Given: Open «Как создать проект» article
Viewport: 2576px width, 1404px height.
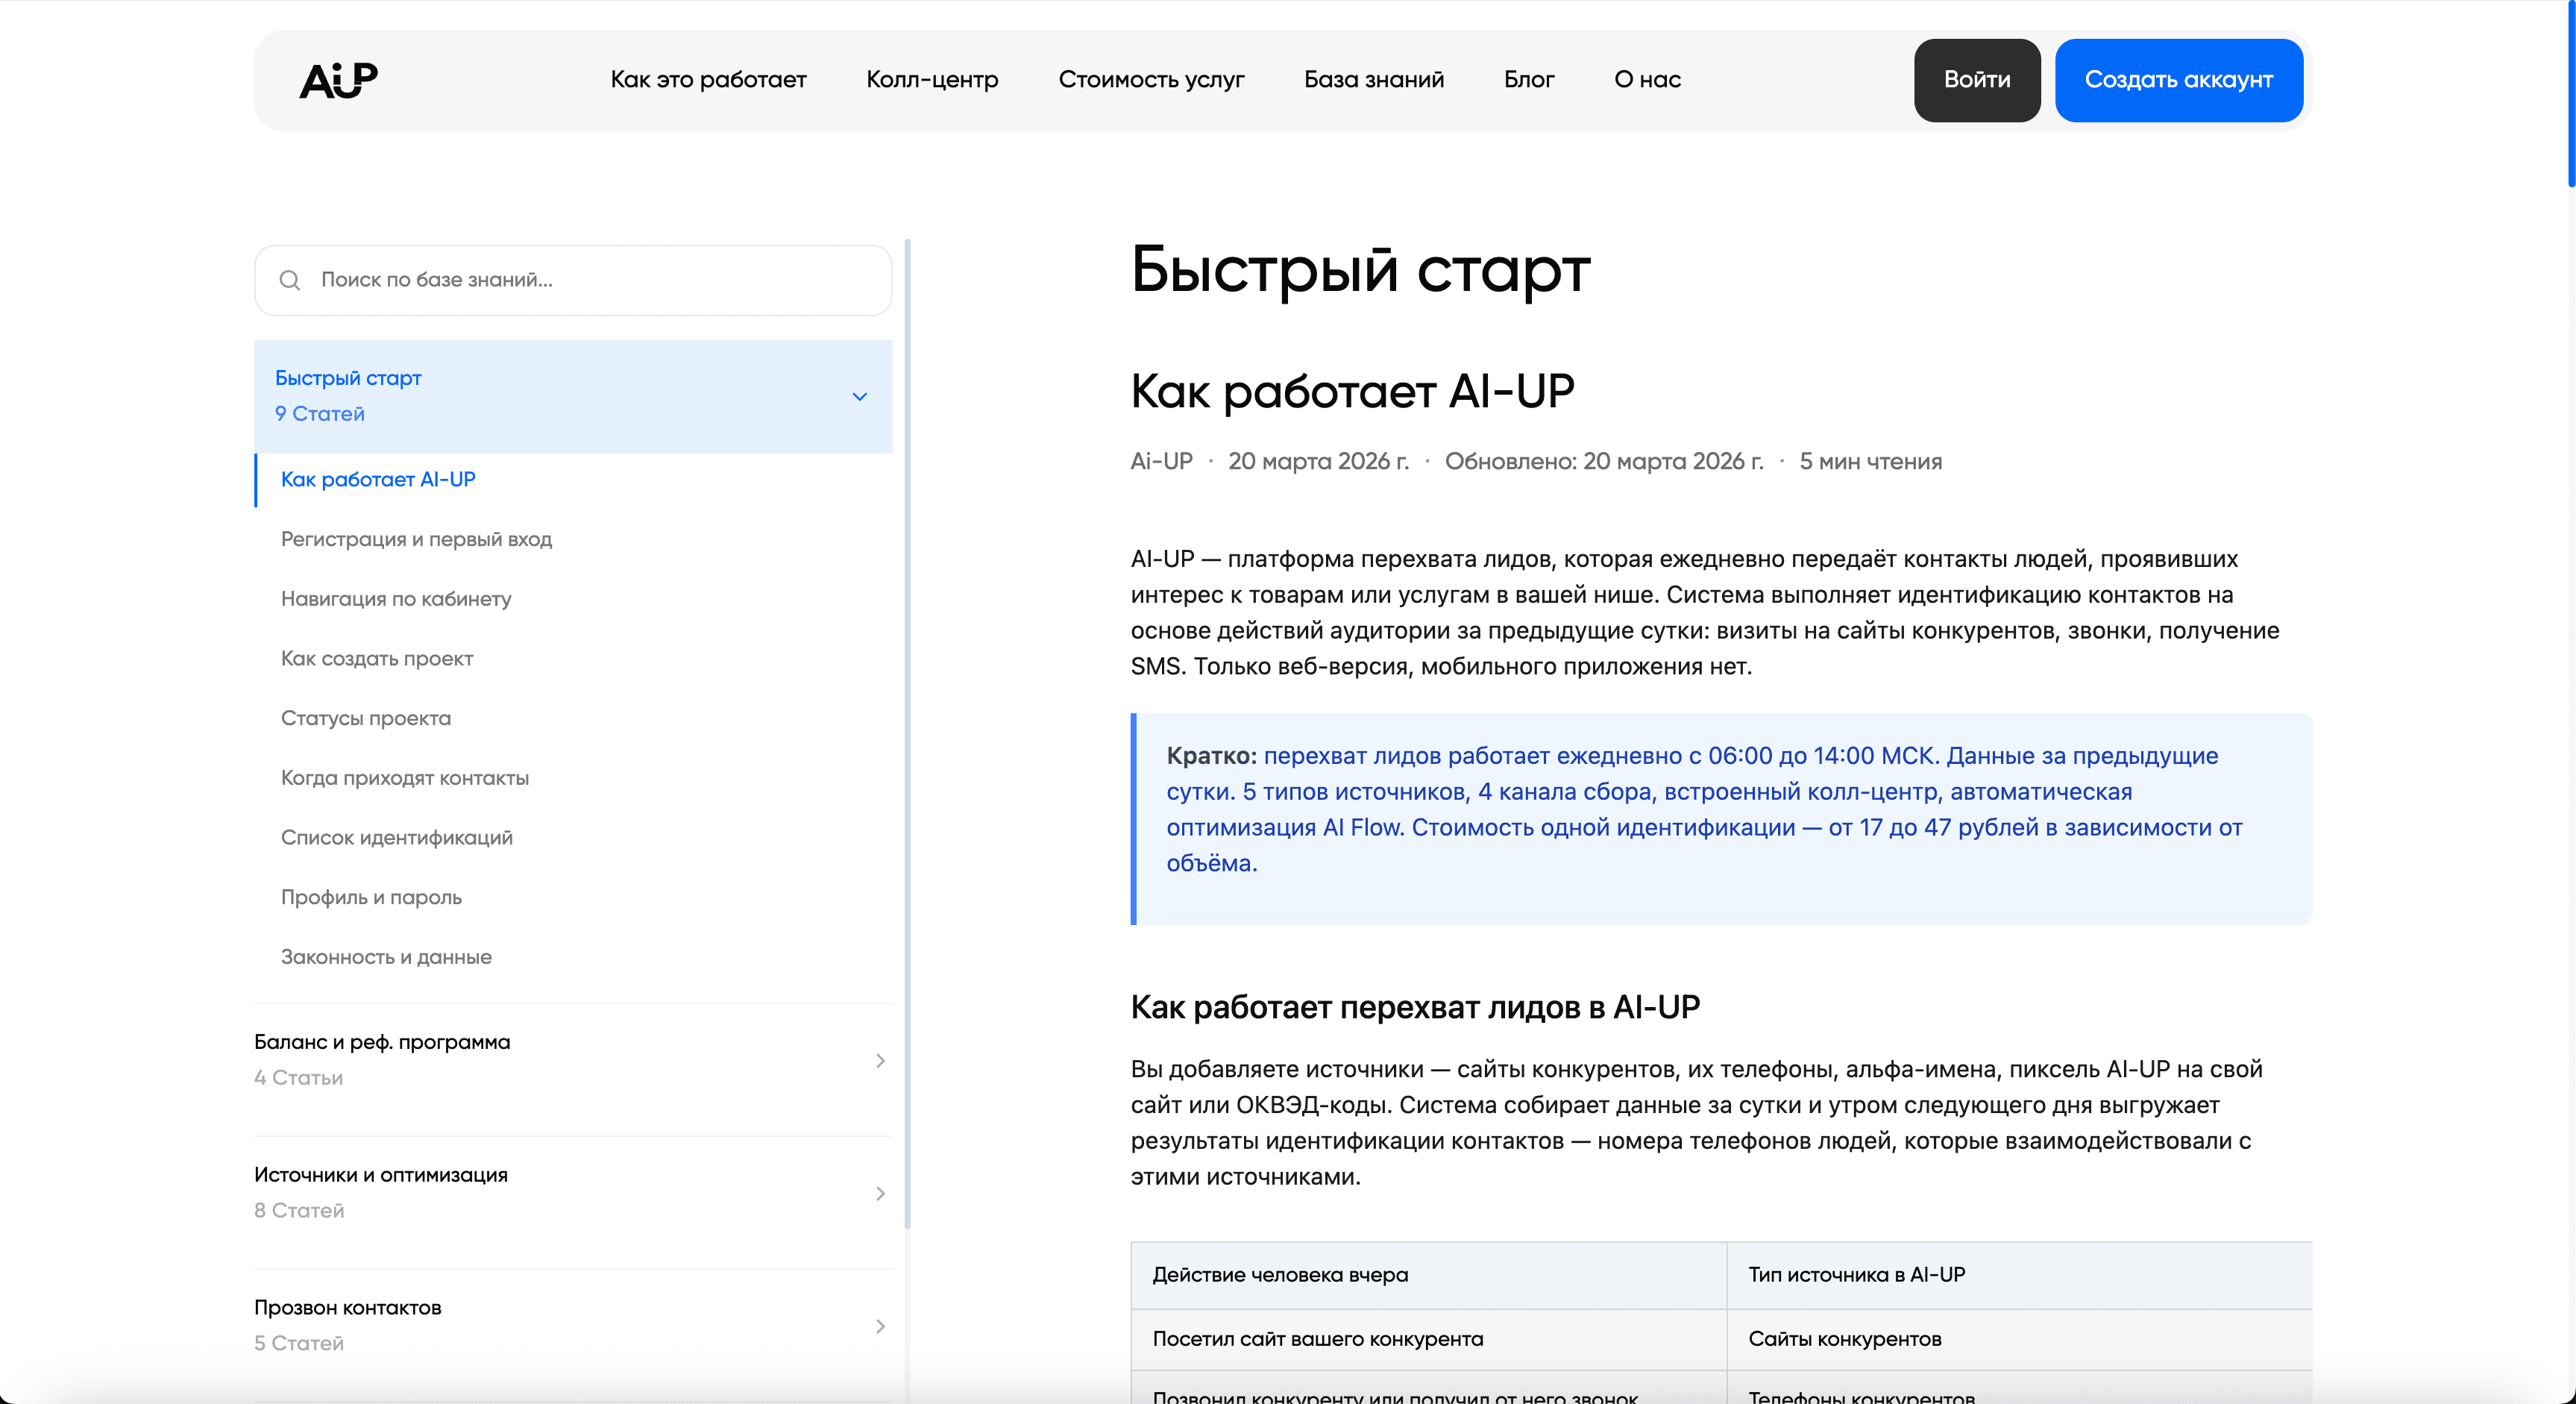Looking at the screenshot, I should coord(377,658).
